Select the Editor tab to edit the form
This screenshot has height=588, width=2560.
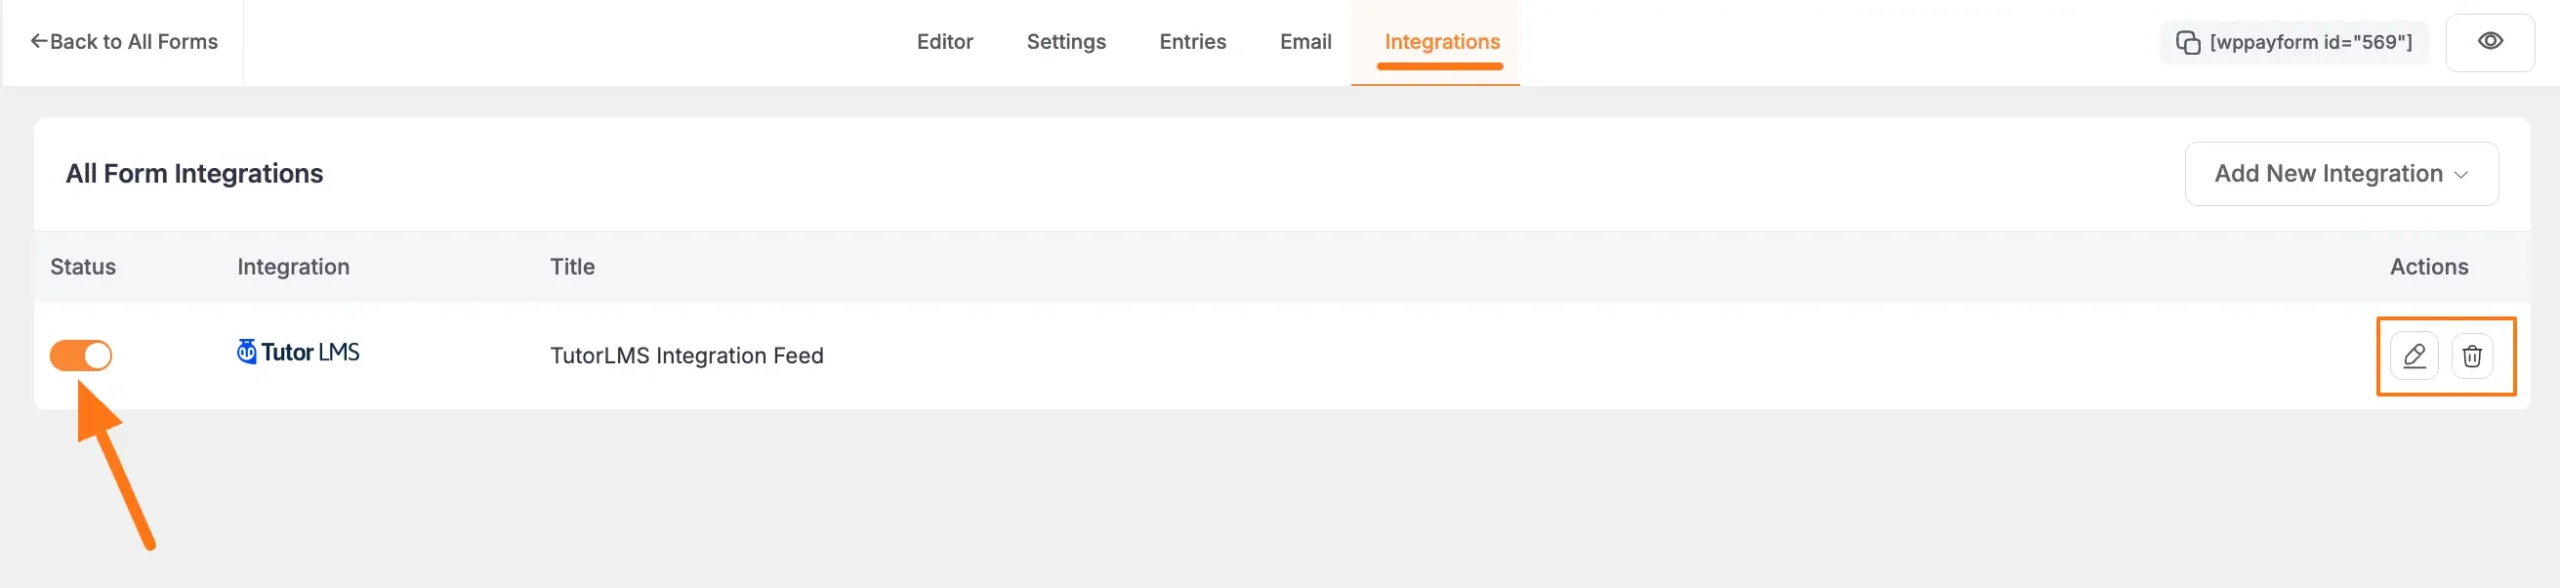point(944,42)
